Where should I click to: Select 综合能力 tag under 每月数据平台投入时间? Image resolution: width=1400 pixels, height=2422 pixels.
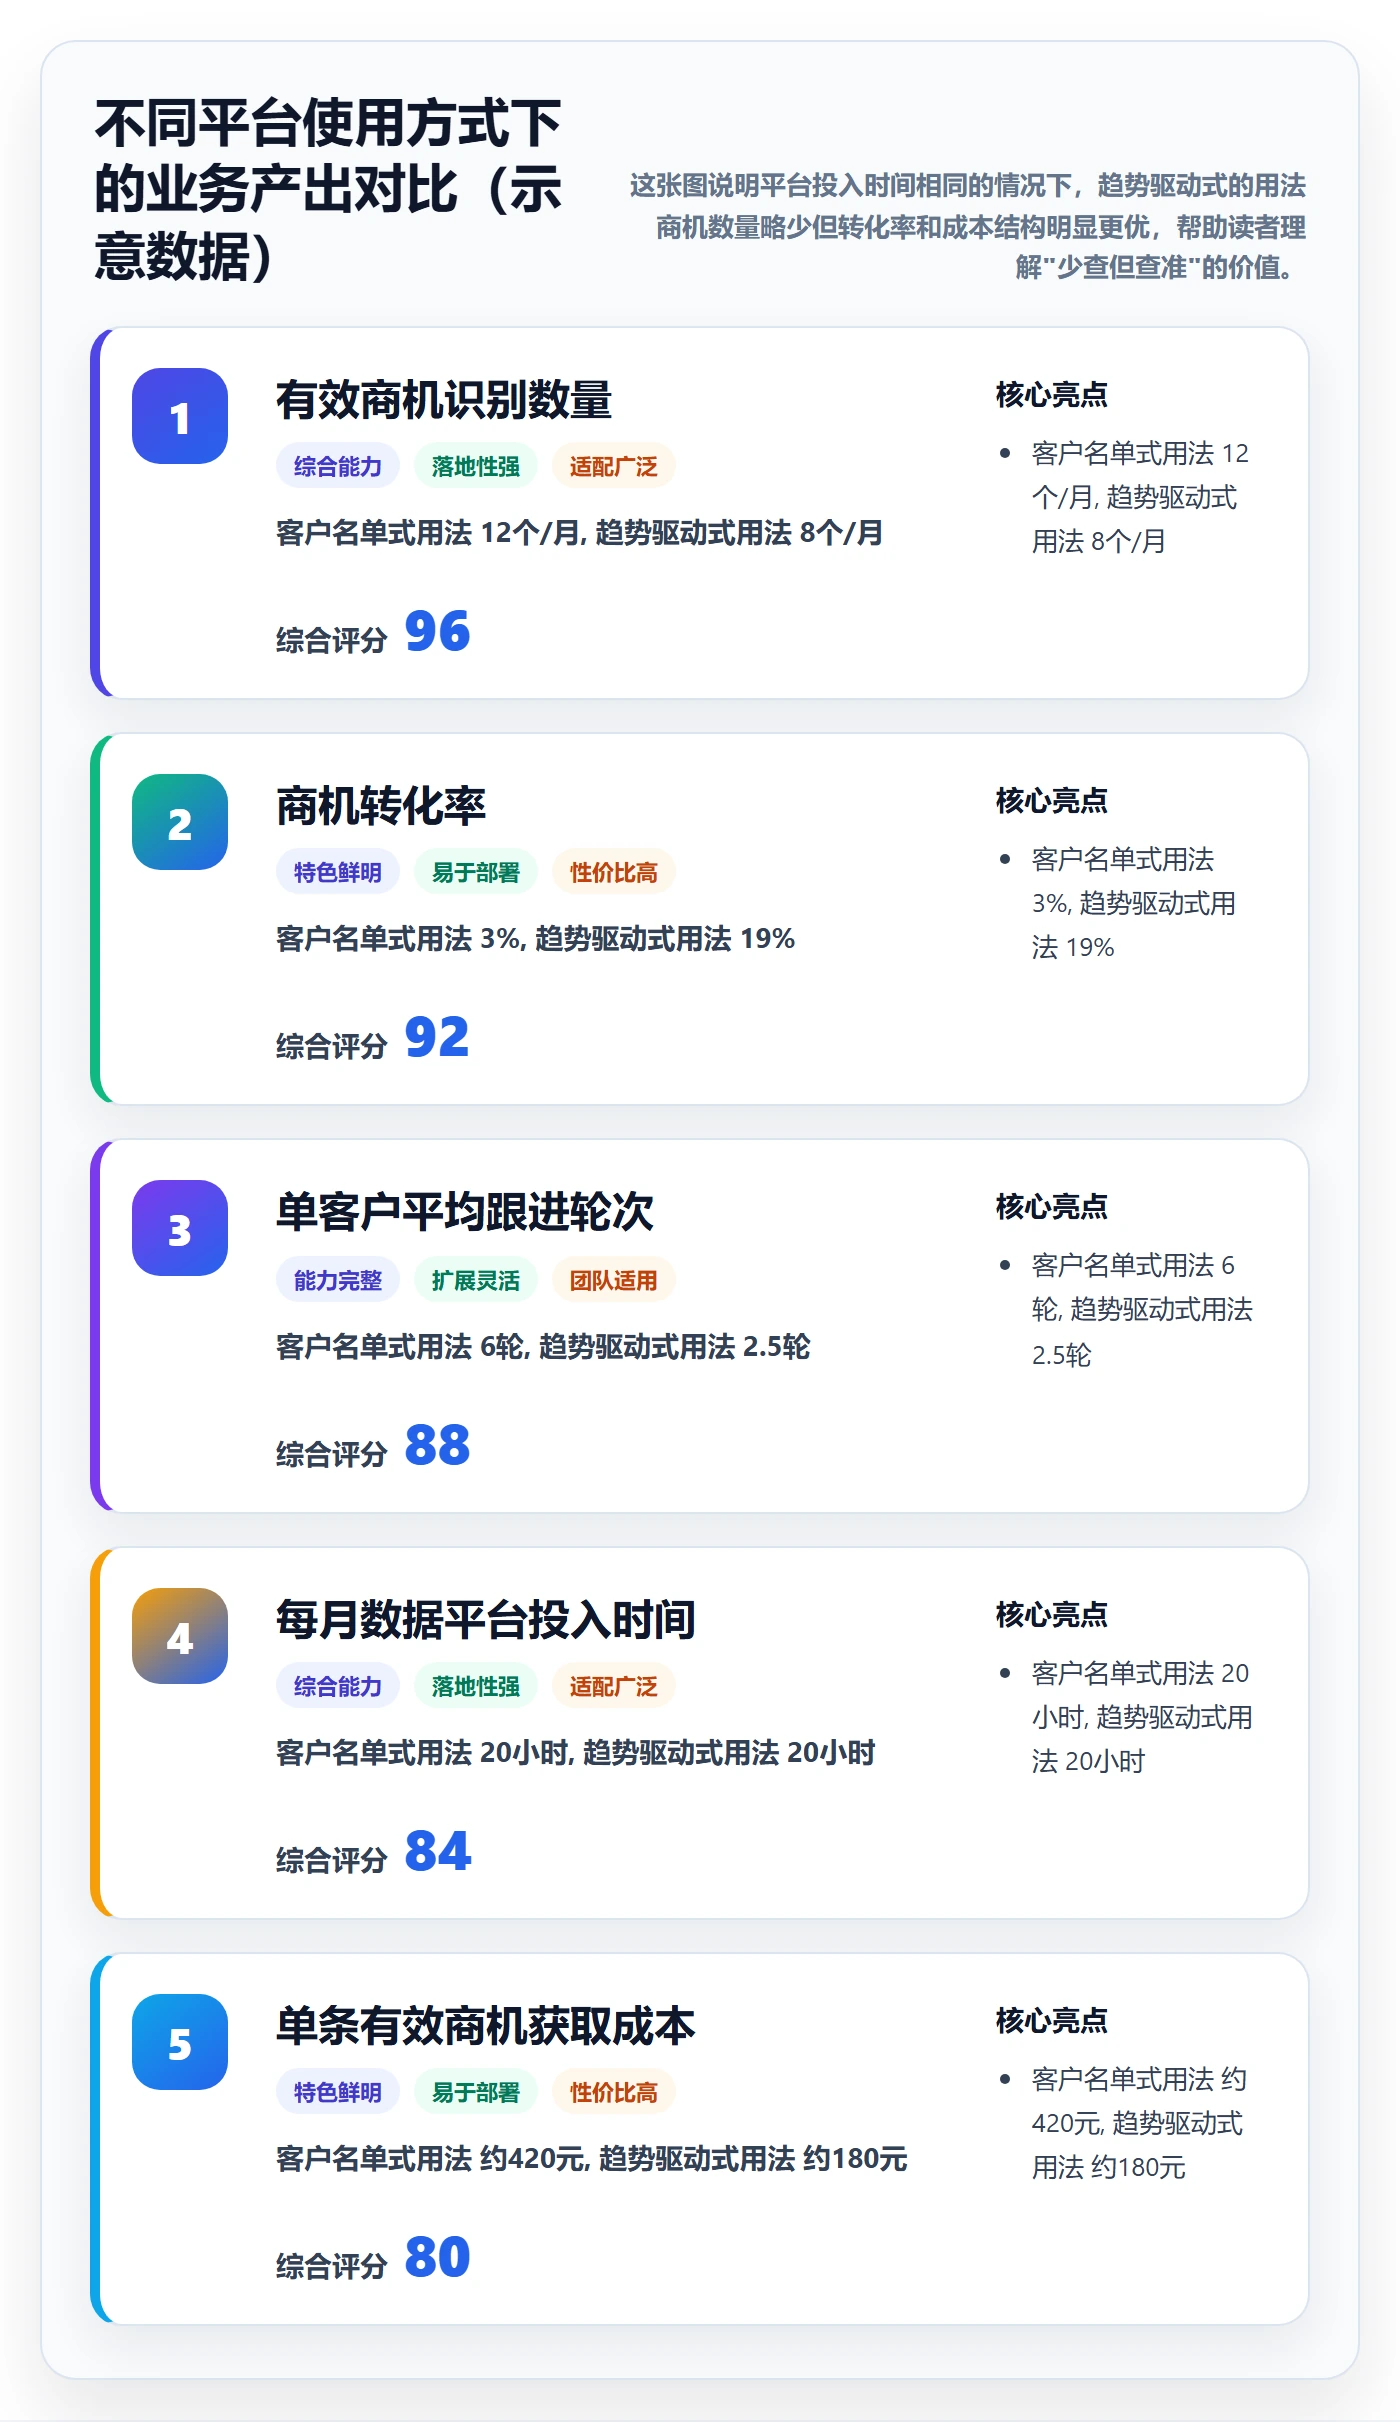coord(338,1686)
